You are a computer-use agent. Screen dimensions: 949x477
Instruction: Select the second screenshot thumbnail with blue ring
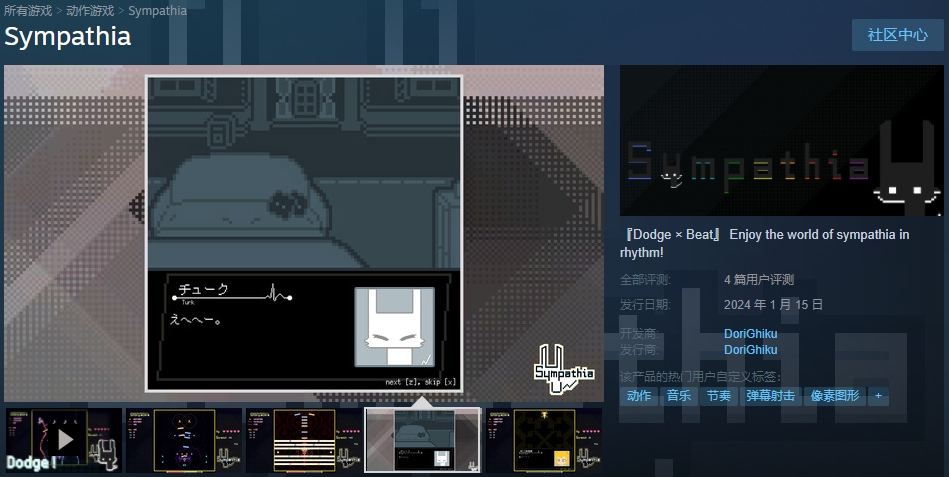184,440
